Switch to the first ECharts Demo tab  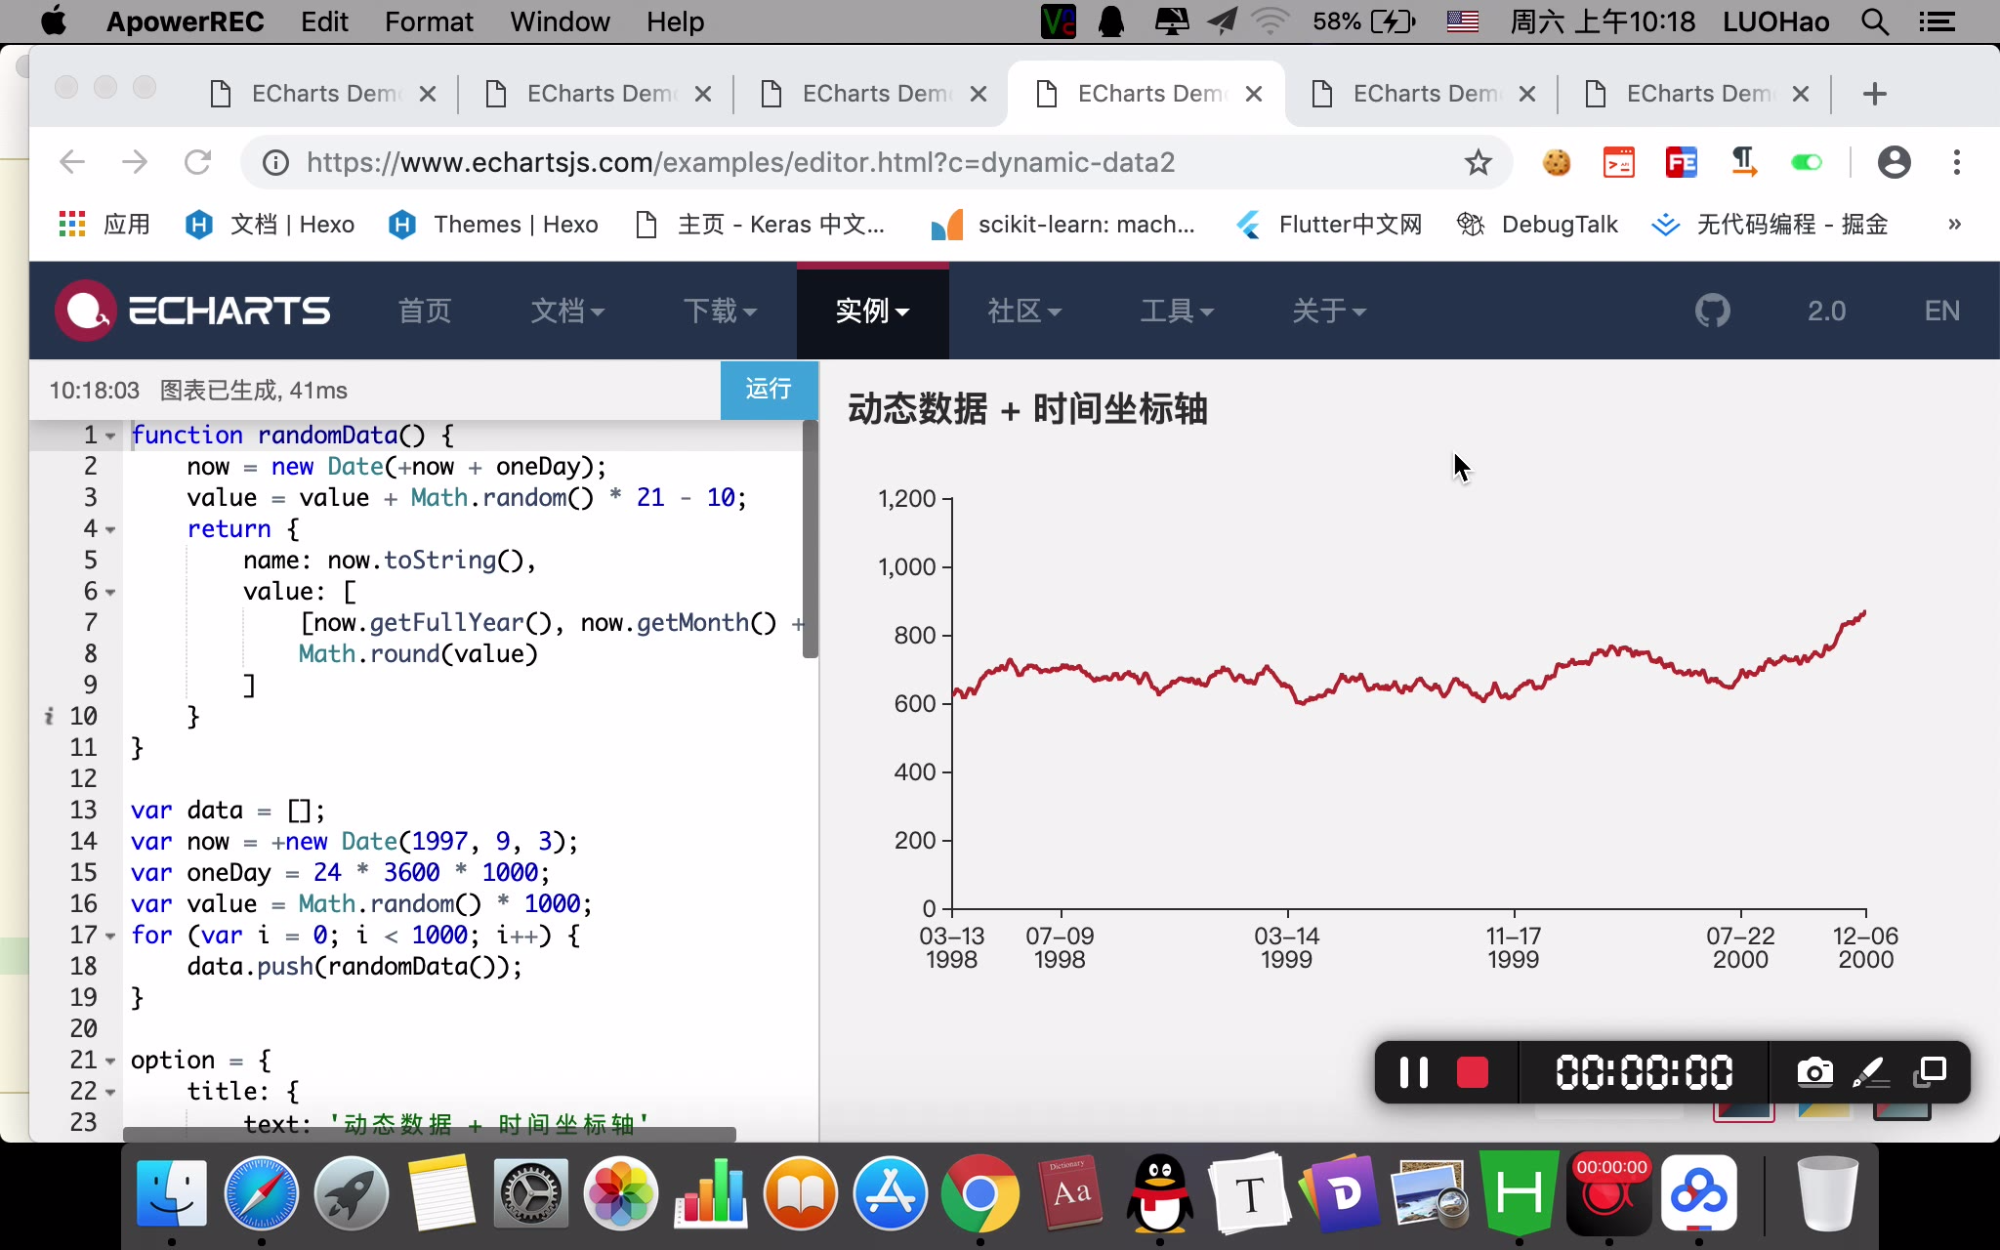[320, 94]
